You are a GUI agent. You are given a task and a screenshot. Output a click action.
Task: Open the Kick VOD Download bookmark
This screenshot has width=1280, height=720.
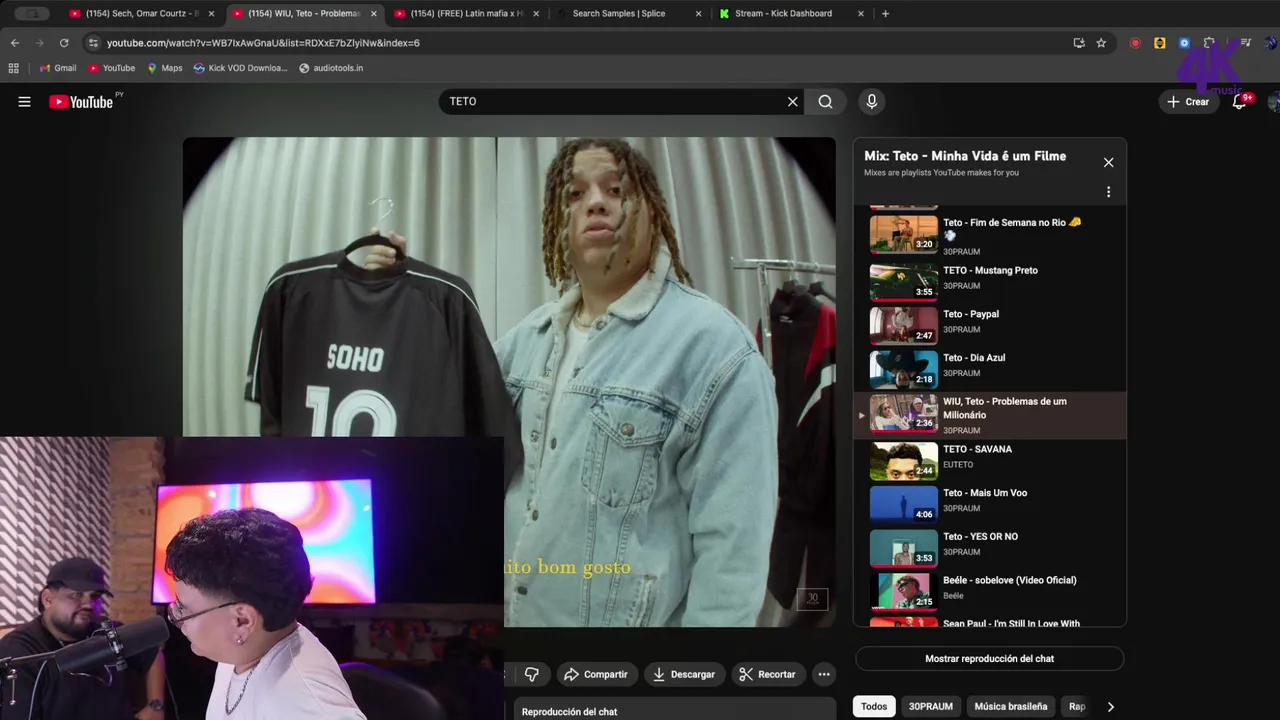(241, 68)
